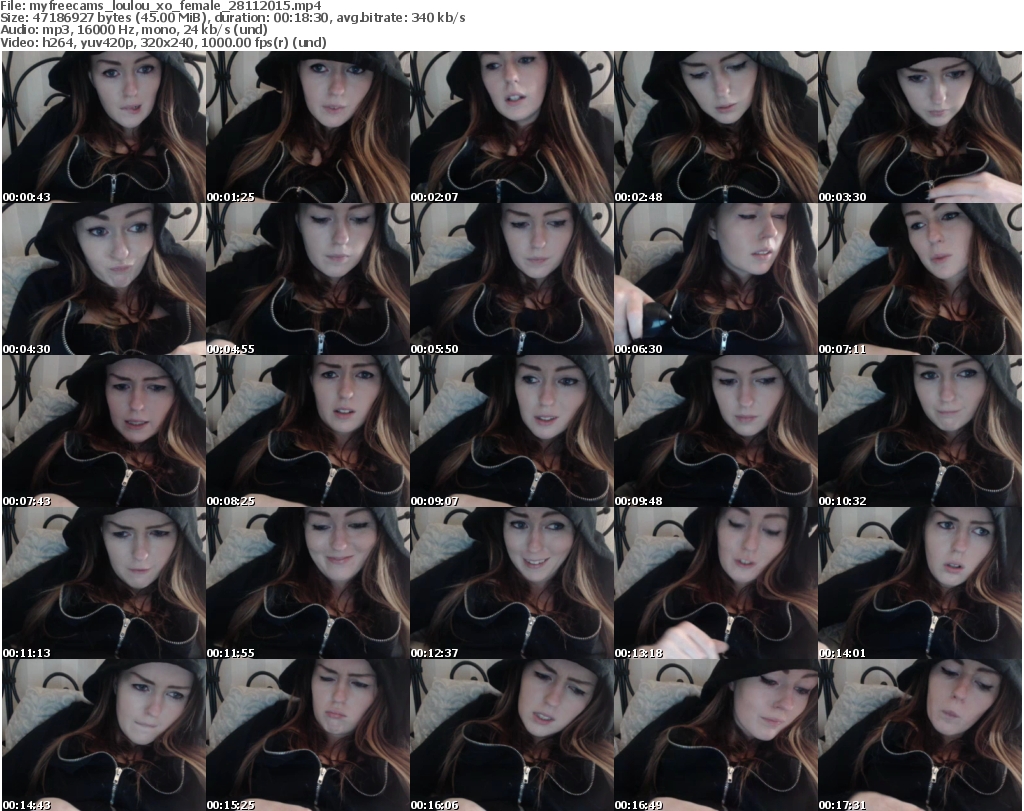The image size is (1024, 811).
Task: Click the frame stamped 00:14:43
Action: click(104, 735)
